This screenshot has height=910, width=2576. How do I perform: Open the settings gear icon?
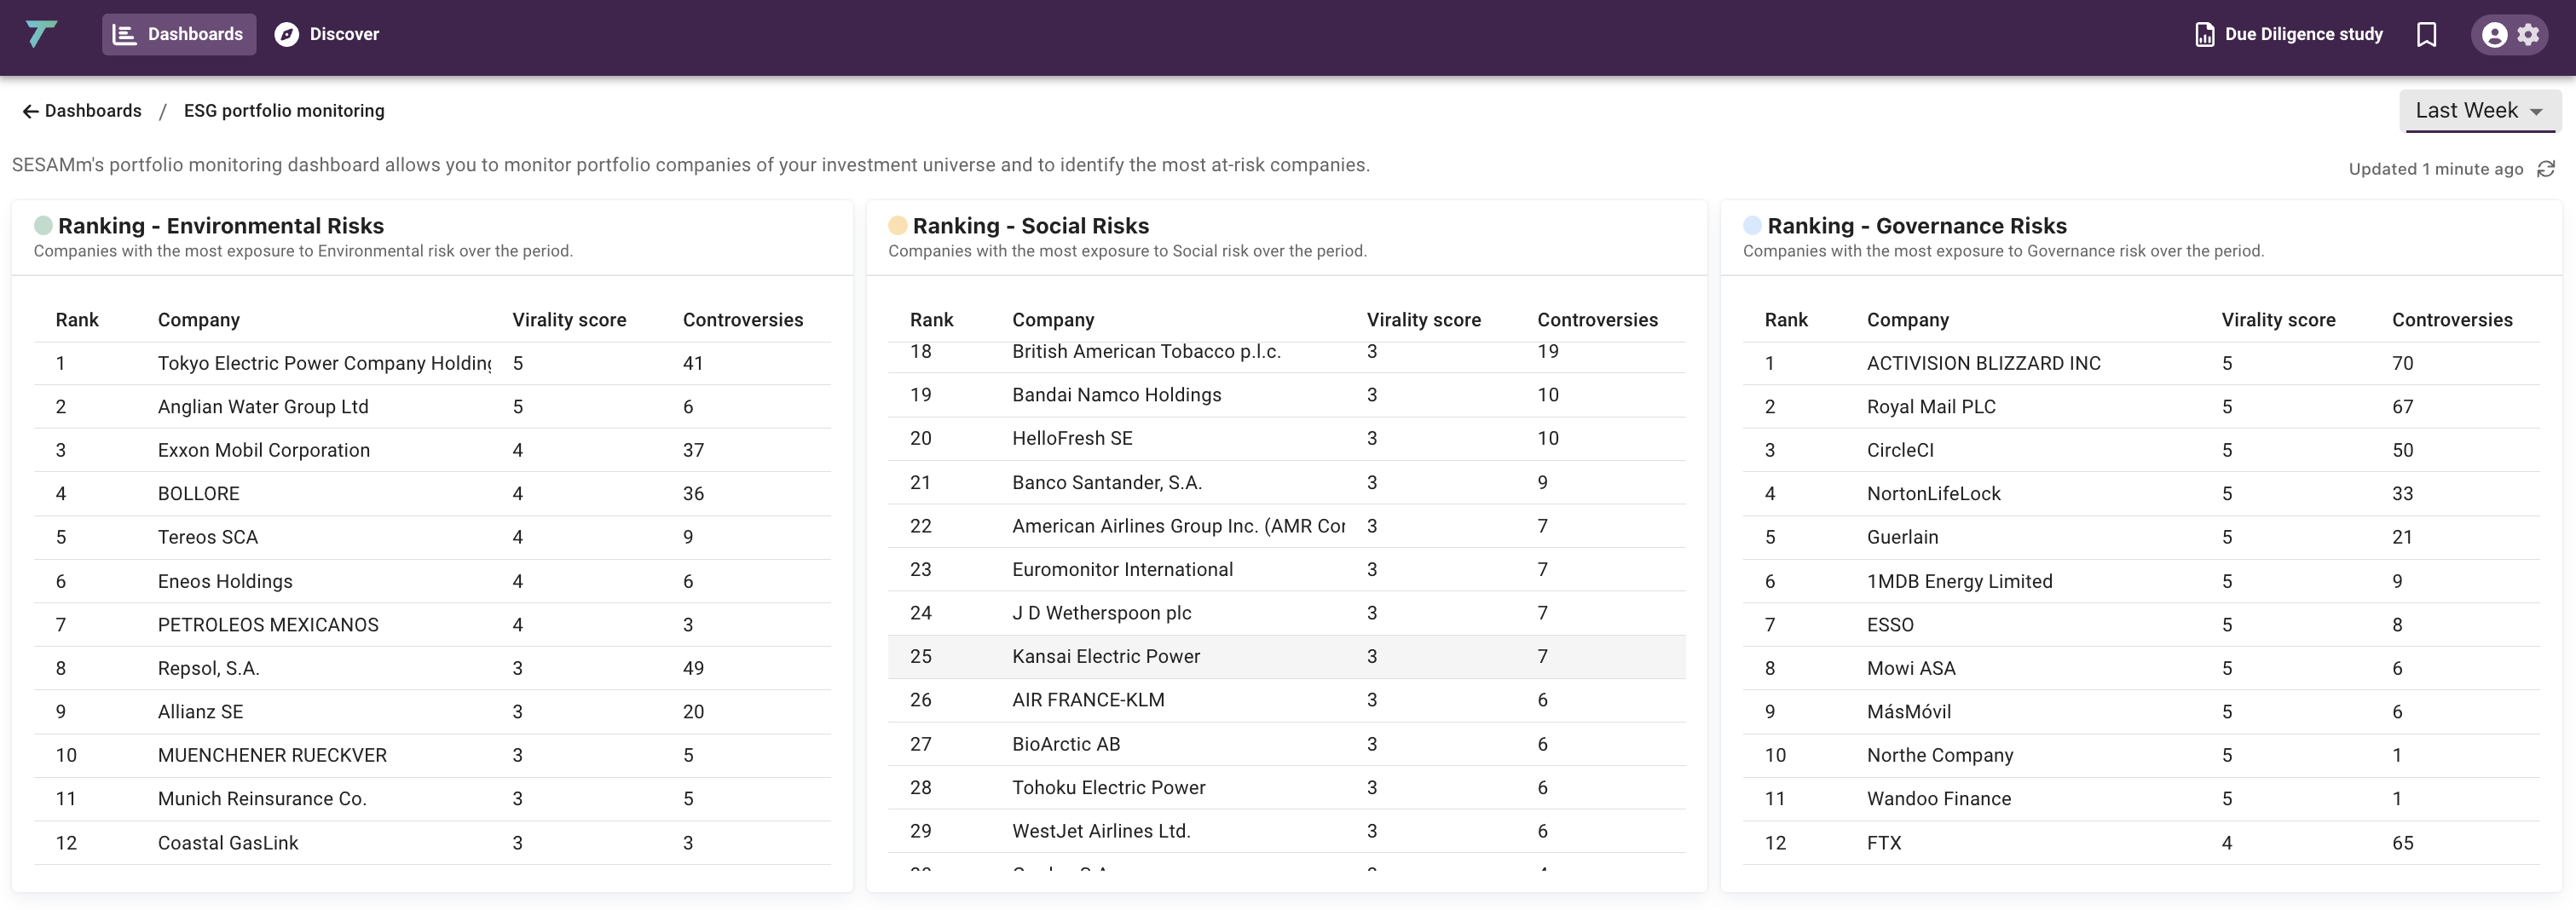(2528, 34)
